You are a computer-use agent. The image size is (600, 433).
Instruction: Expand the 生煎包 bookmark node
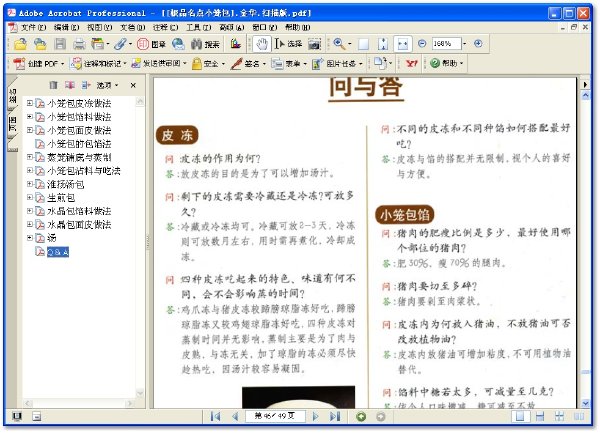(x=29, y=197)
